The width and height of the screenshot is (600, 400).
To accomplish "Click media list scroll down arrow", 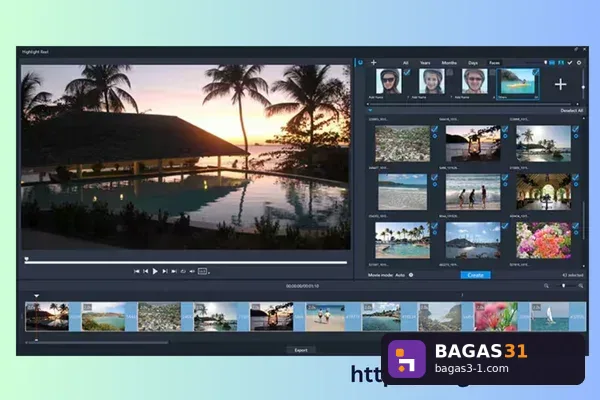I will tap(584, 266).
